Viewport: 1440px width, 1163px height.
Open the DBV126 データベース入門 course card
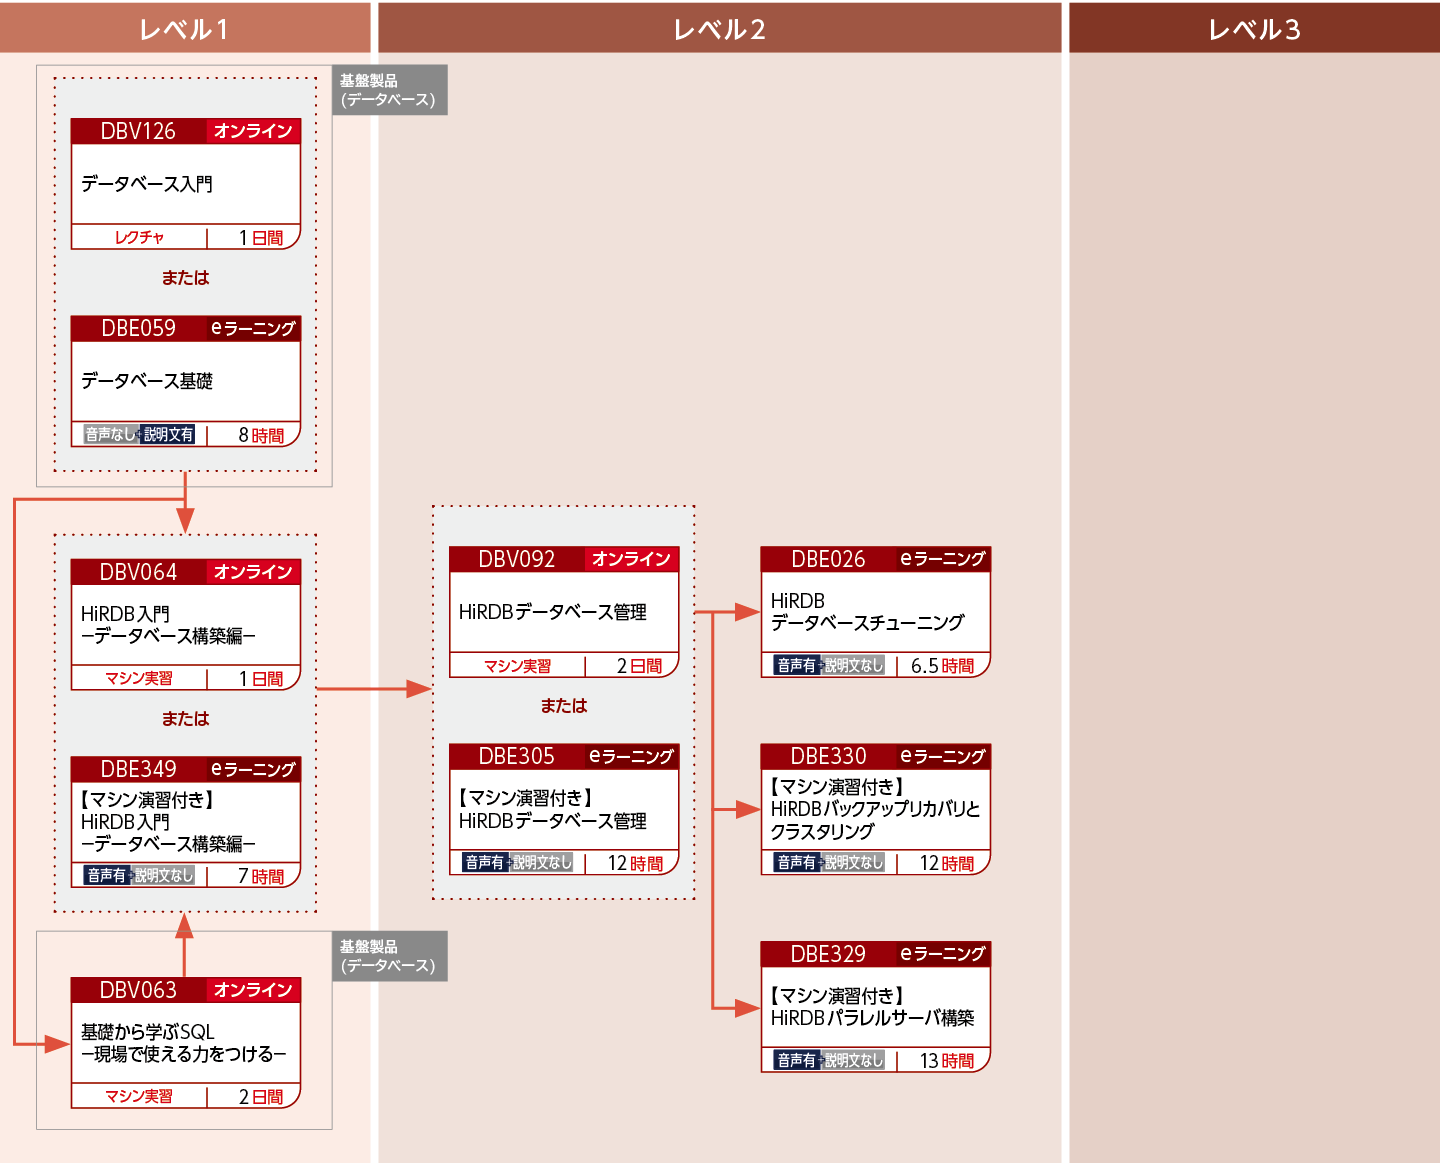coord(186,184)
